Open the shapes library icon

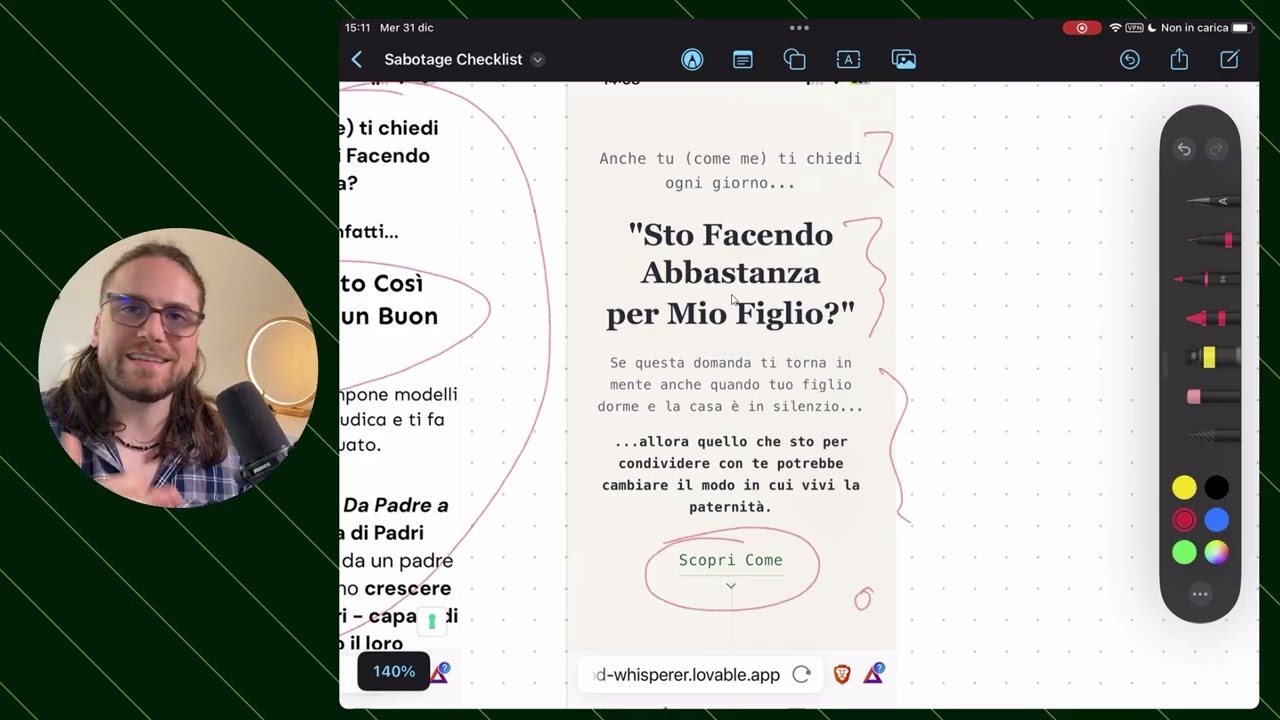coord(795,60)
